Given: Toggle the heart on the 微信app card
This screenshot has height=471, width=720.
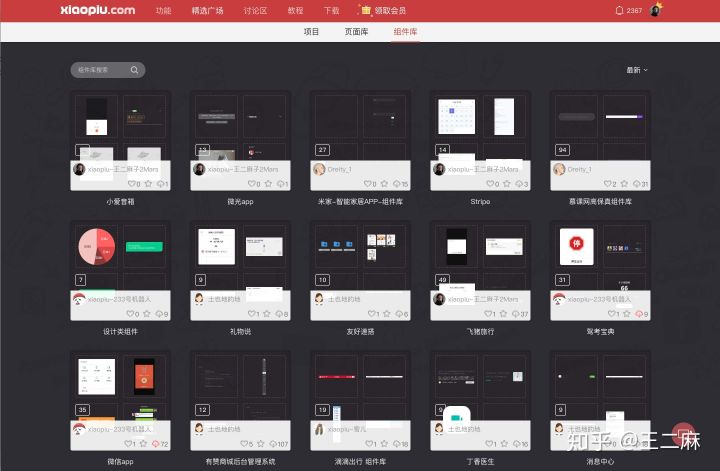Looking at the screenshot, I should [127, 443].
